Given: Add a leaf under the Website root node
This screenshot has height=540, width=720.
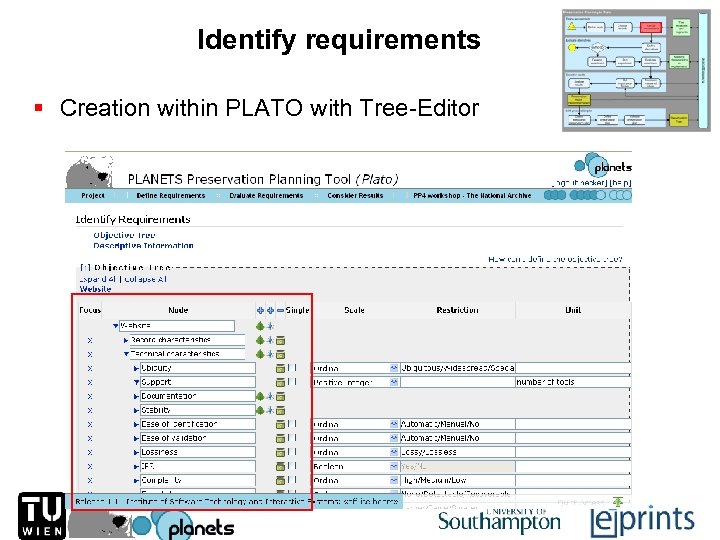Looking at the screenshot, I should [260, 326].
